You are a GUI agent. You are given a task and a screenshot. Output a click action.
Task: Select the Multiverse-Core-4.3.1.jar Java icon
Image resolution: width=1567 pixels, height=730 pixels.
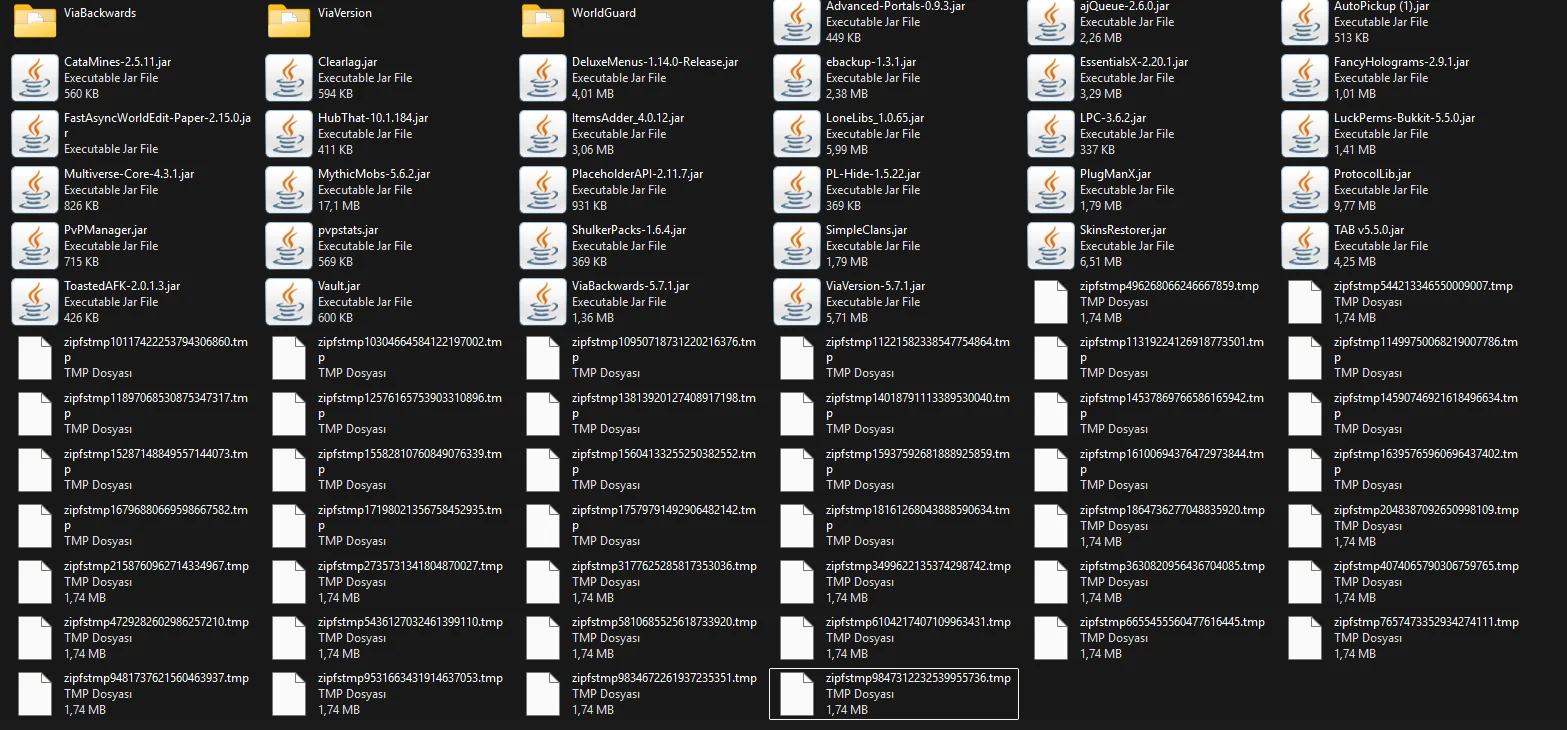[x=35, y=190]
